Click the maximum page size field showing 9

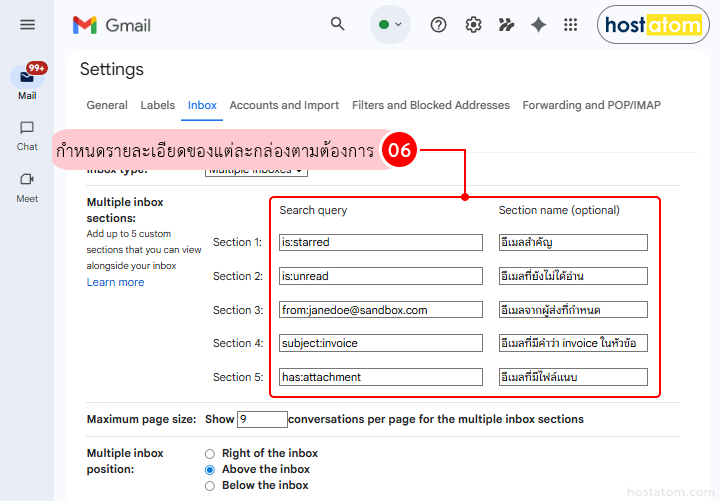point(262,419)
